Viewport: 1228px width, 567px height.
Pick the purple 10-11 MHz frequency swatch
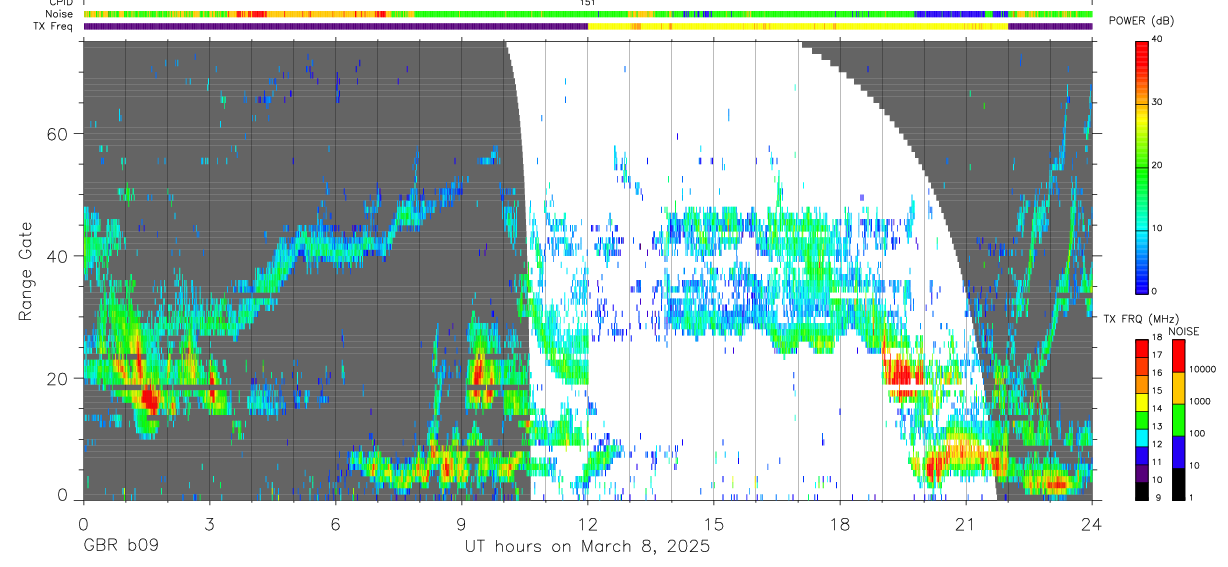tap(1141, 472)
